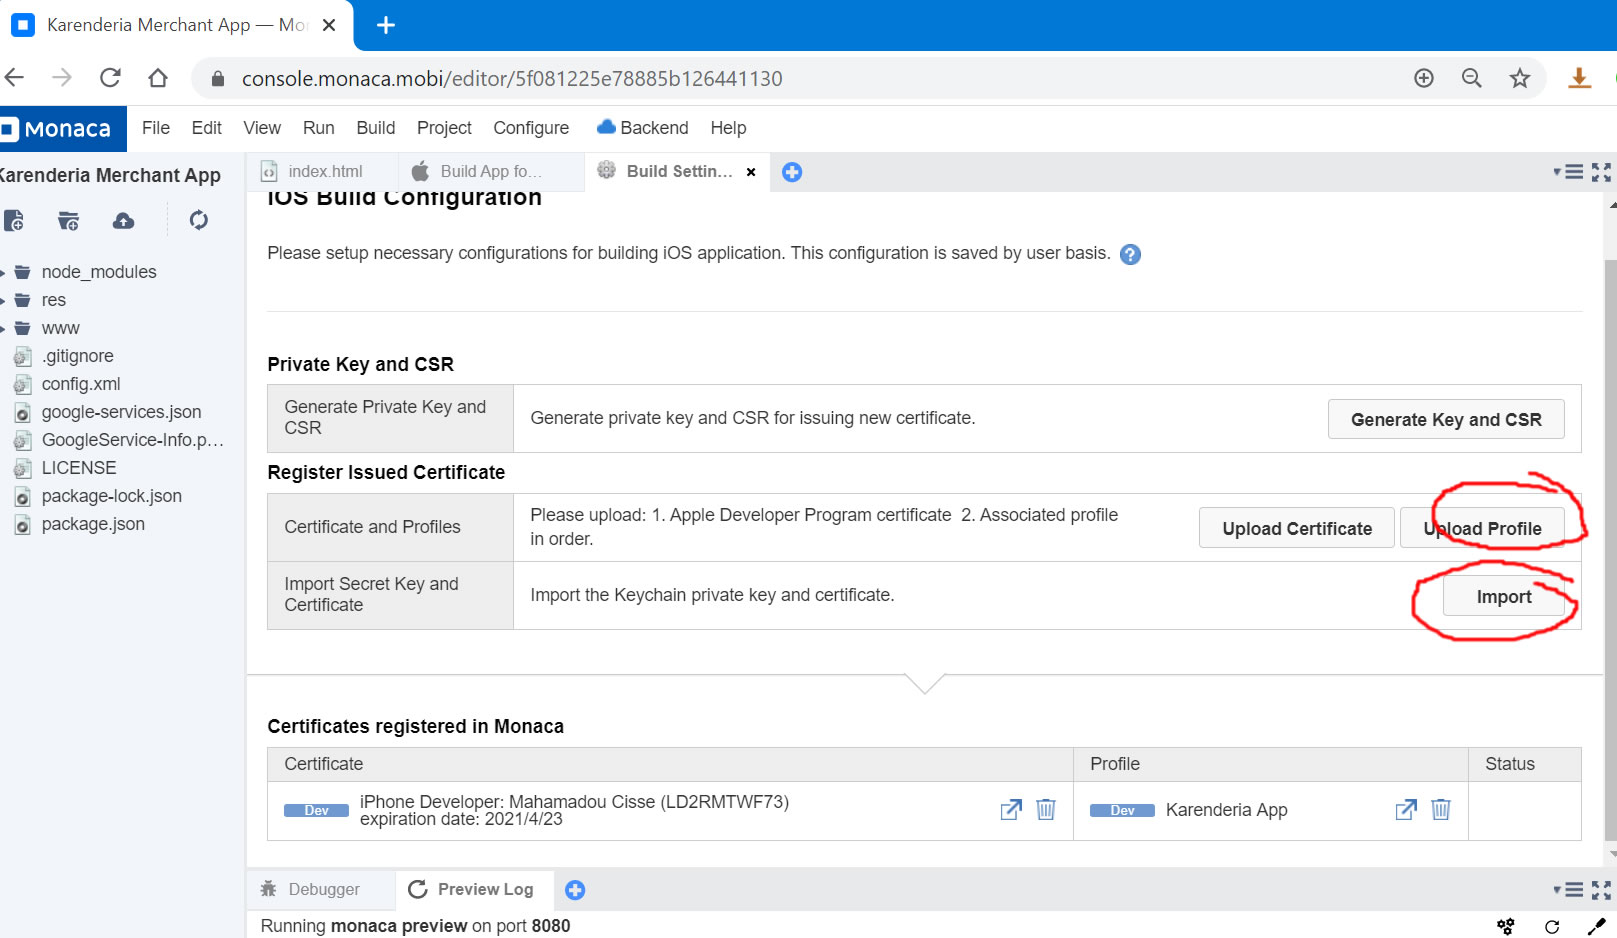Click Generate Key and CSR button
The width and height of the screenshot is (1617, 938).
click(x=1445, y=419)
